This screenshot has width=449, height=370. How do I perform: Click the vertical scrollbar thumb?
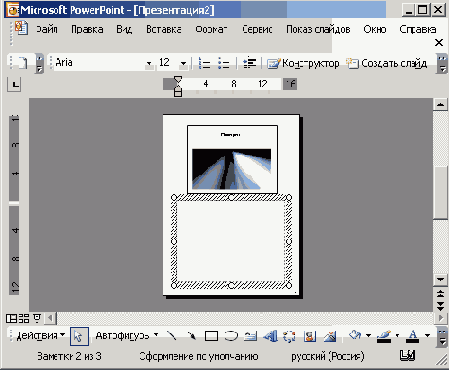tap(440, 193)
